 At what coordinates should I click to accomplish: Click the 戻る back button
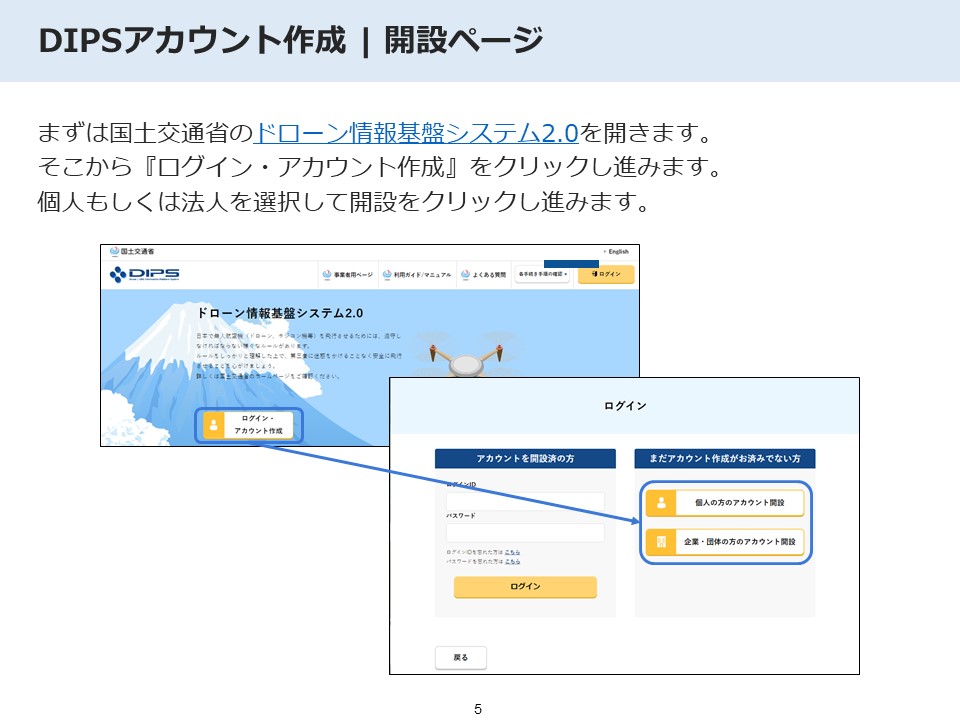click(x=461, y=658)
